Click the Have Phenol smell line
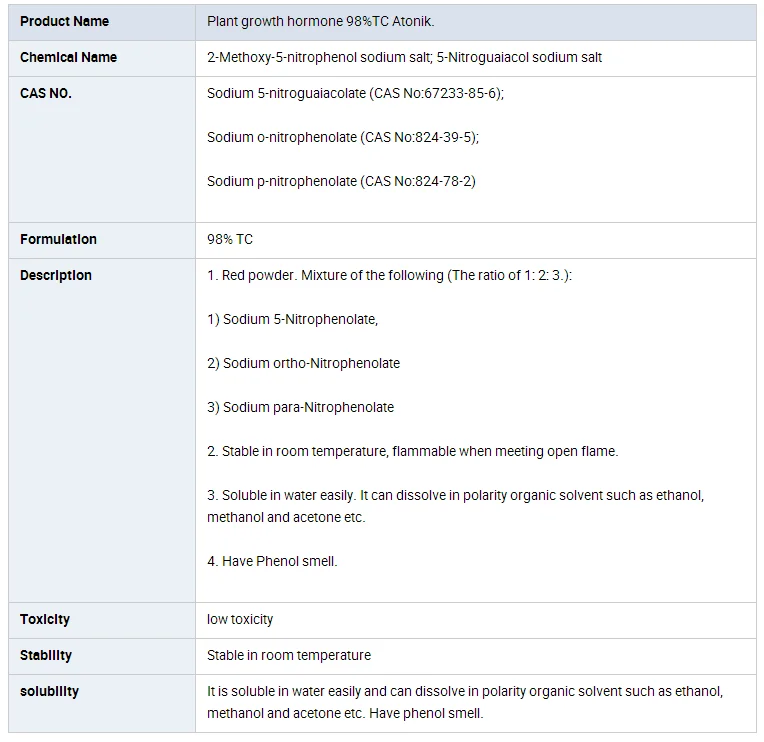Viewport: 764px width, 742px height. [x=272, y=561]
